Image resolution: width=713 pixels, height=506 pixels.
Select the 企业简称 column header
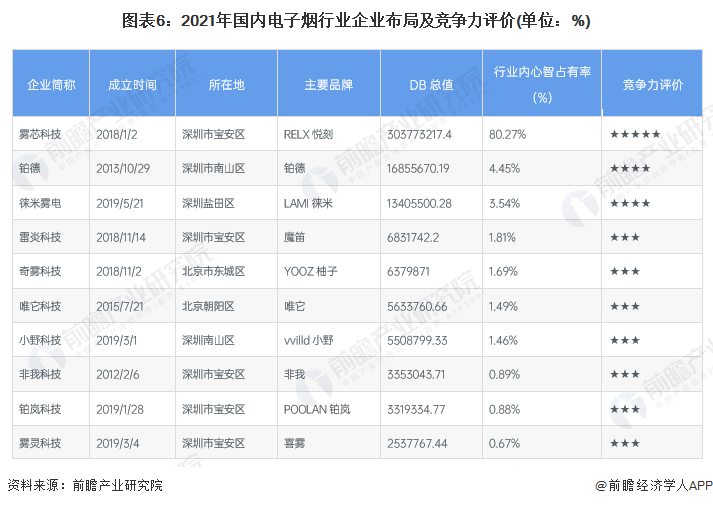click(x=51, y=85)
